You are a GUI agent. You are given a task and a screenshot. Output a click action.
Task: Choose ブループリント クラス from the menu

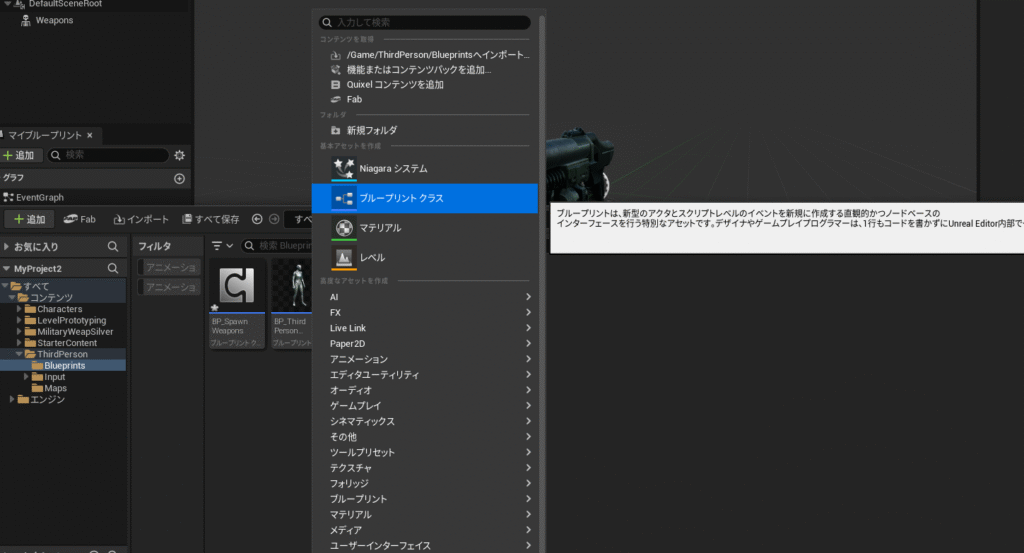(x=424, y=198)
